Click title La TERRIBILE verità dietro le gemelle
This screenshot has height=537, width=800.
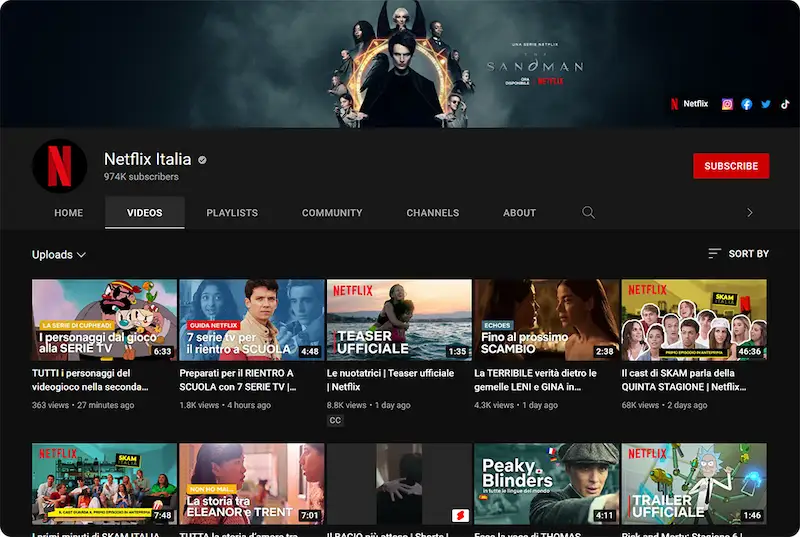(x=535, y=380)
